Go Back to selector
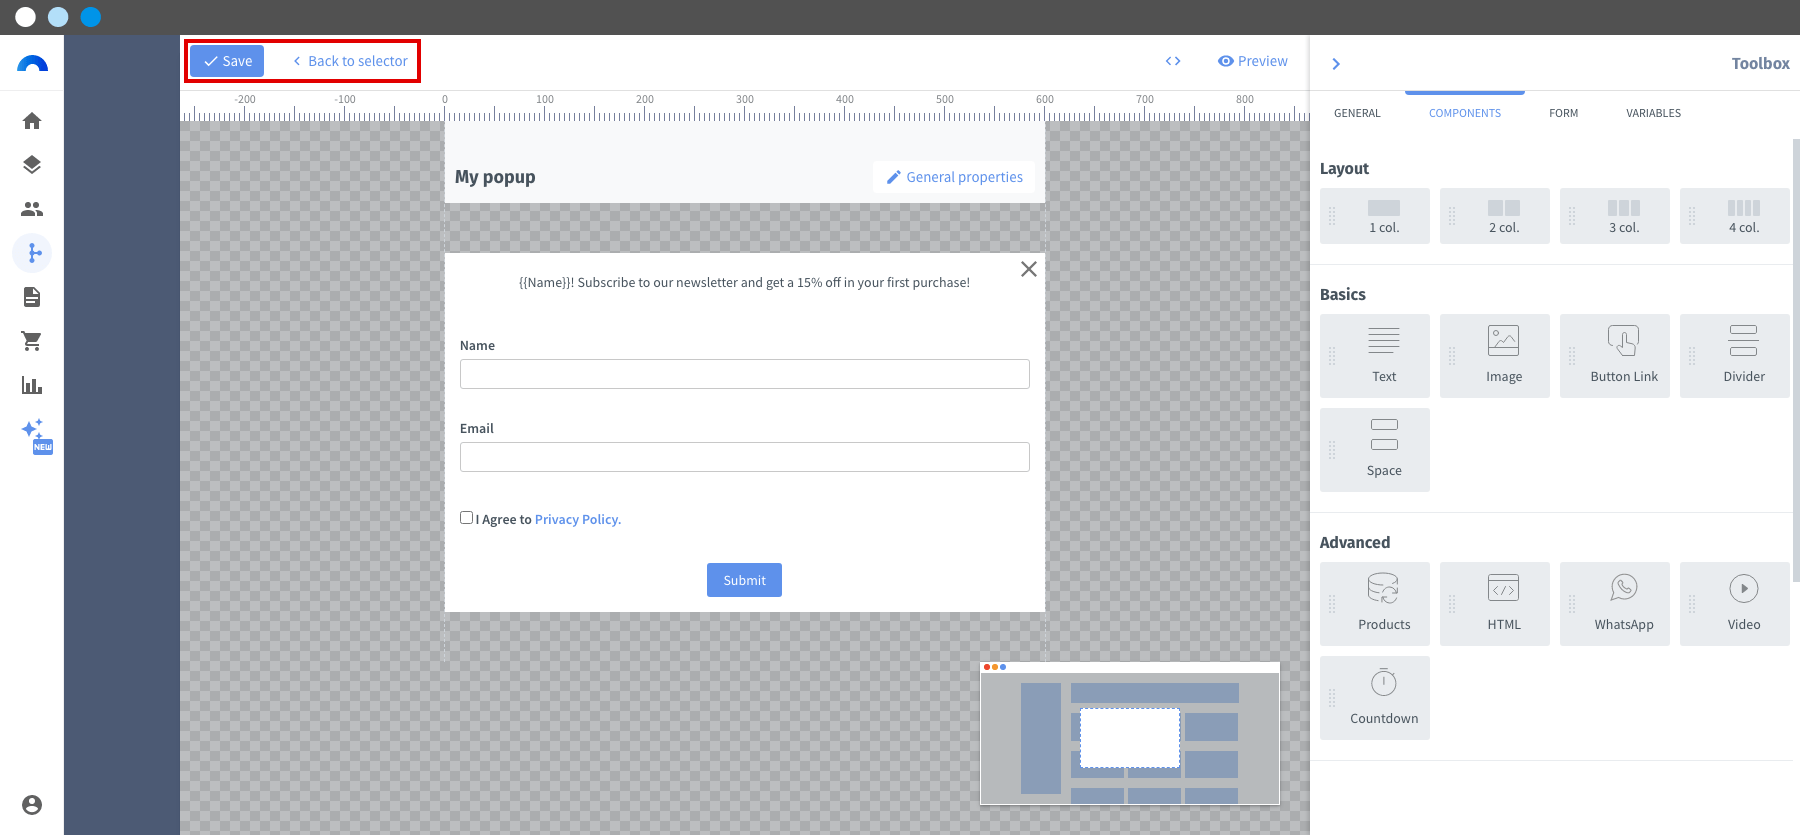The width and height of the screenshot is (1800, 835). coord(350,61)
